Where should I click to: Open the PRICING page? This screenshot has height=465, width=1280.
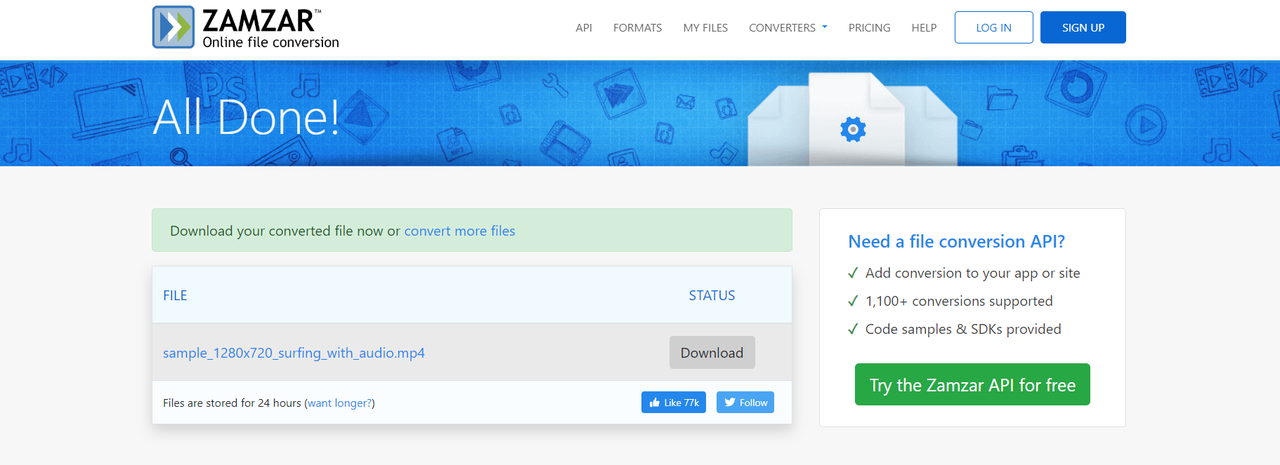[x=869, y=28]
